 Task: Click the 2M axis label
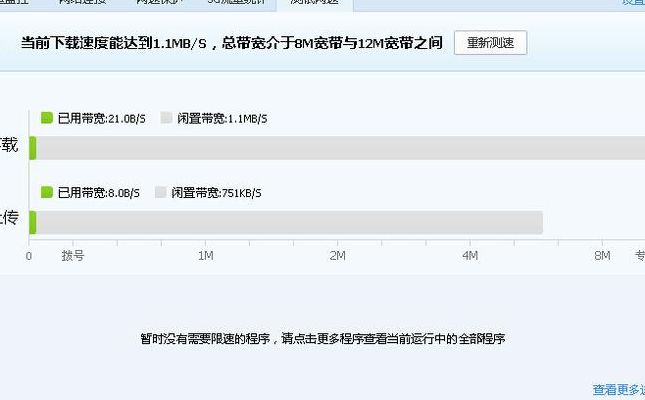click(x=337, y=256)
